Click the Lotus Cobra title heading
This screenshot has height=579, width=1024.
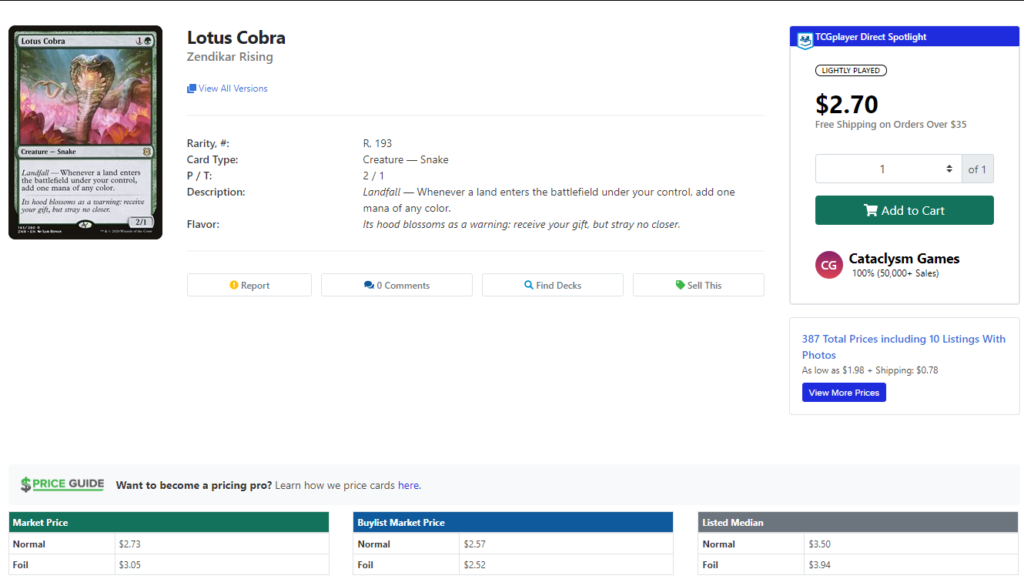click(236, 38)
